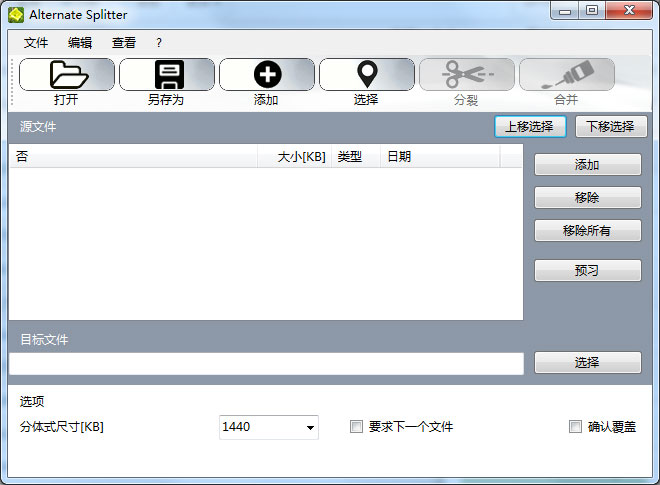Sort by the 类型 column header
Viewport: 660px width, 485px height.
356,157
